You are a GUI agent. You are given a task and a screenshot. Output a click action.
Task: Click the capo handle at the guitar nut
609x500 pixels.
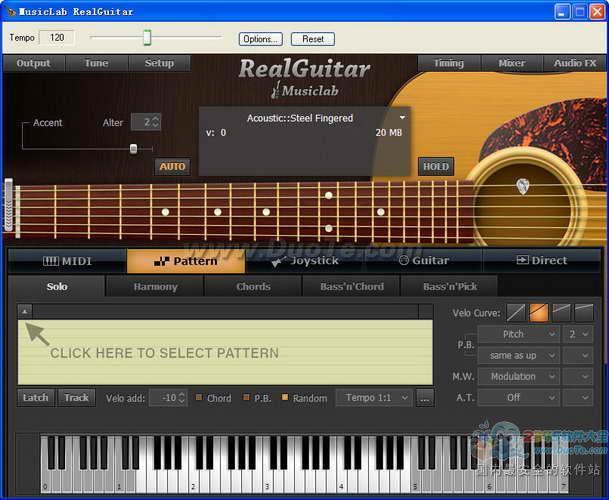(9, 205)
